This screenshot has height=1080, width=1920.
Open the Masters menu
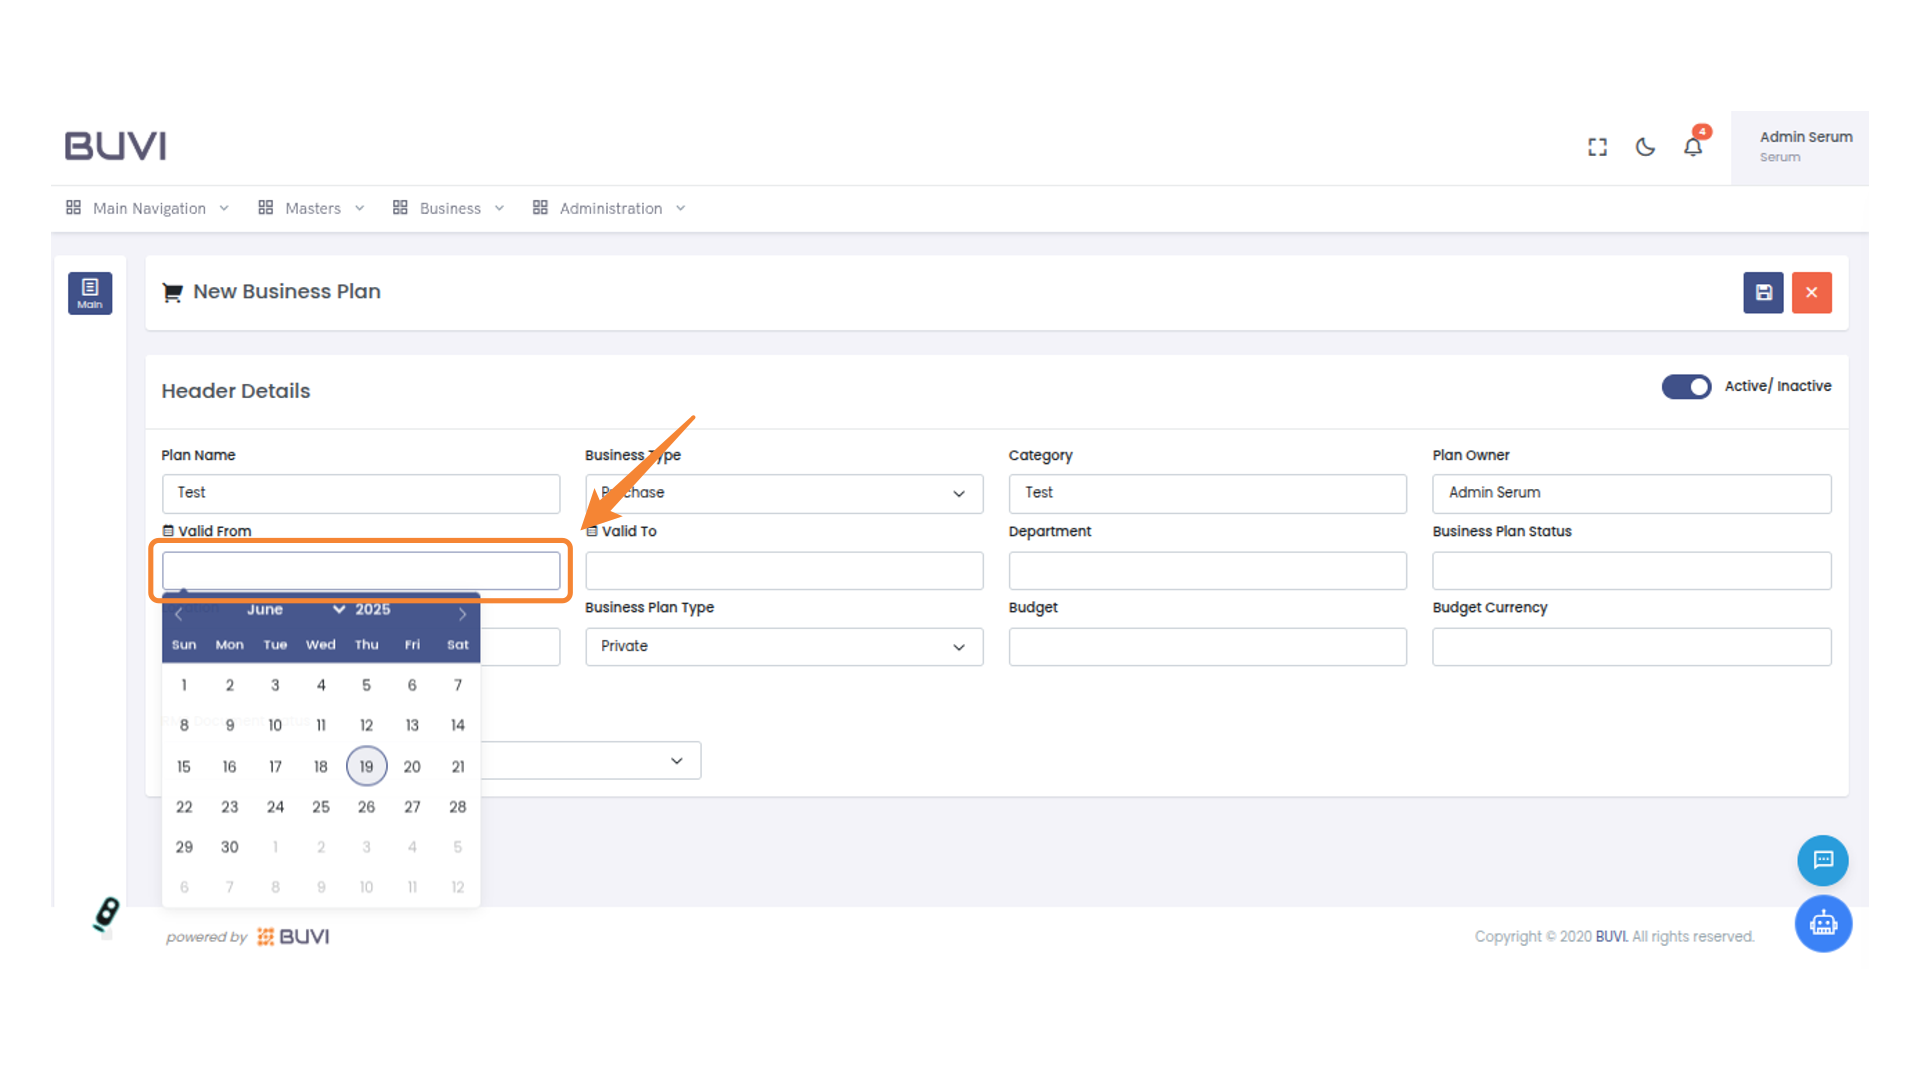coord(311,208)
